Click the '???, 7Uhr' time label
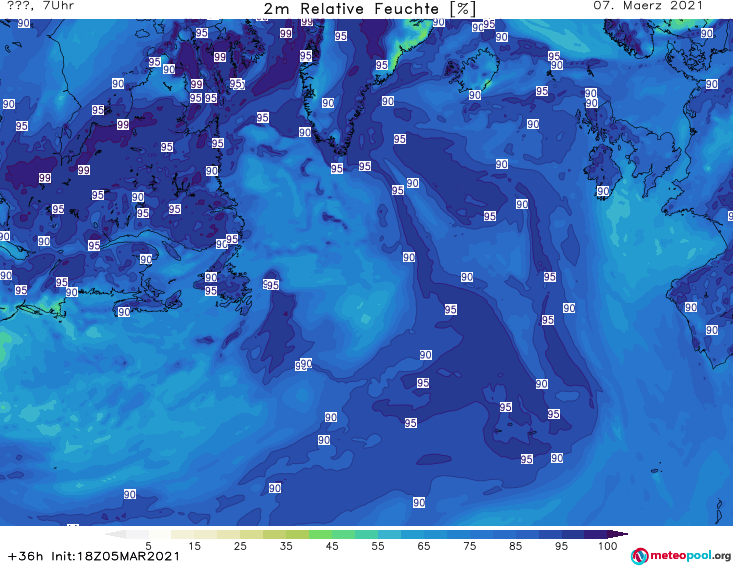 [41, 6]
